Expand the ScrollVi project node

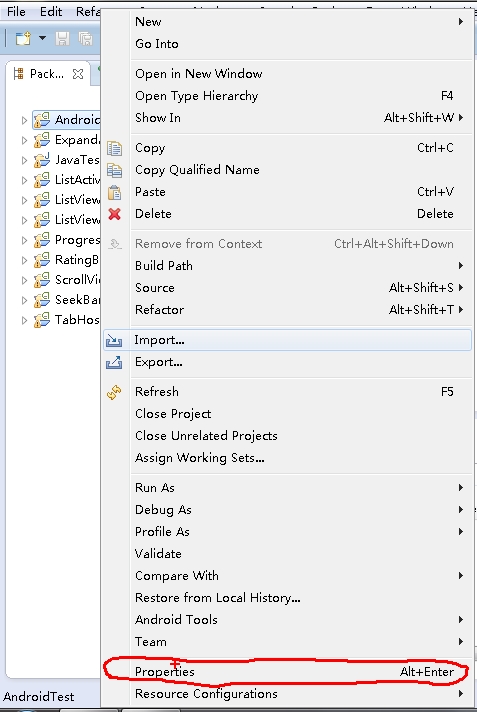(25, 280)
